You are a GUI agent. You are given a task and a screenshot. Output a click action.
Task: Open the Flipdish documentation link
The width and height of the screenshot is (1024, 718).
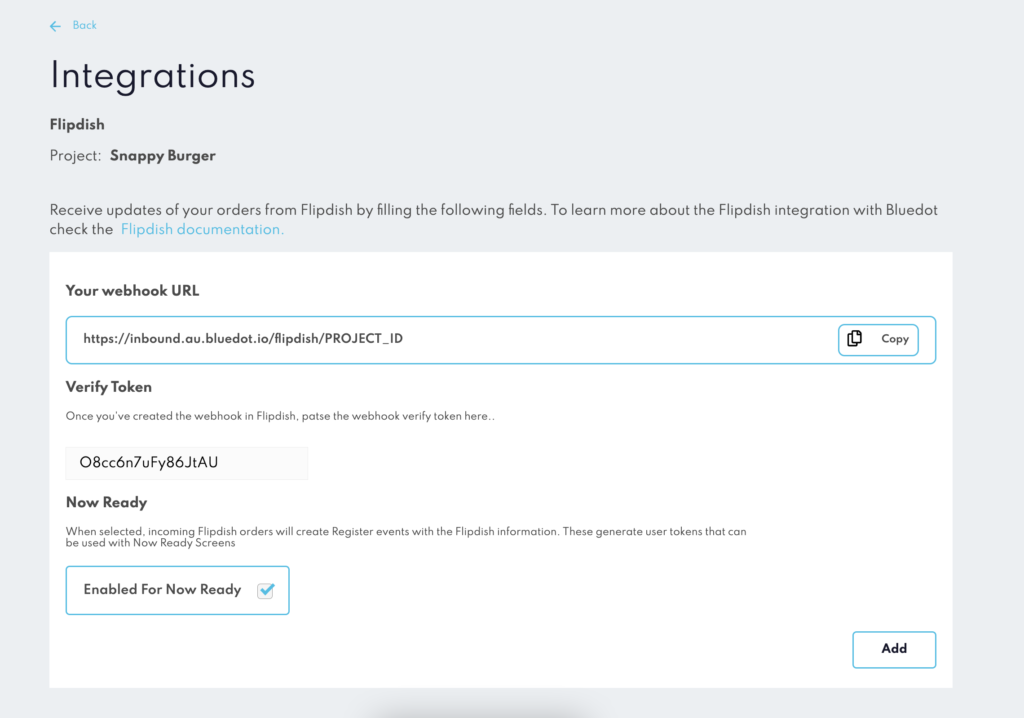pos(202,229)
